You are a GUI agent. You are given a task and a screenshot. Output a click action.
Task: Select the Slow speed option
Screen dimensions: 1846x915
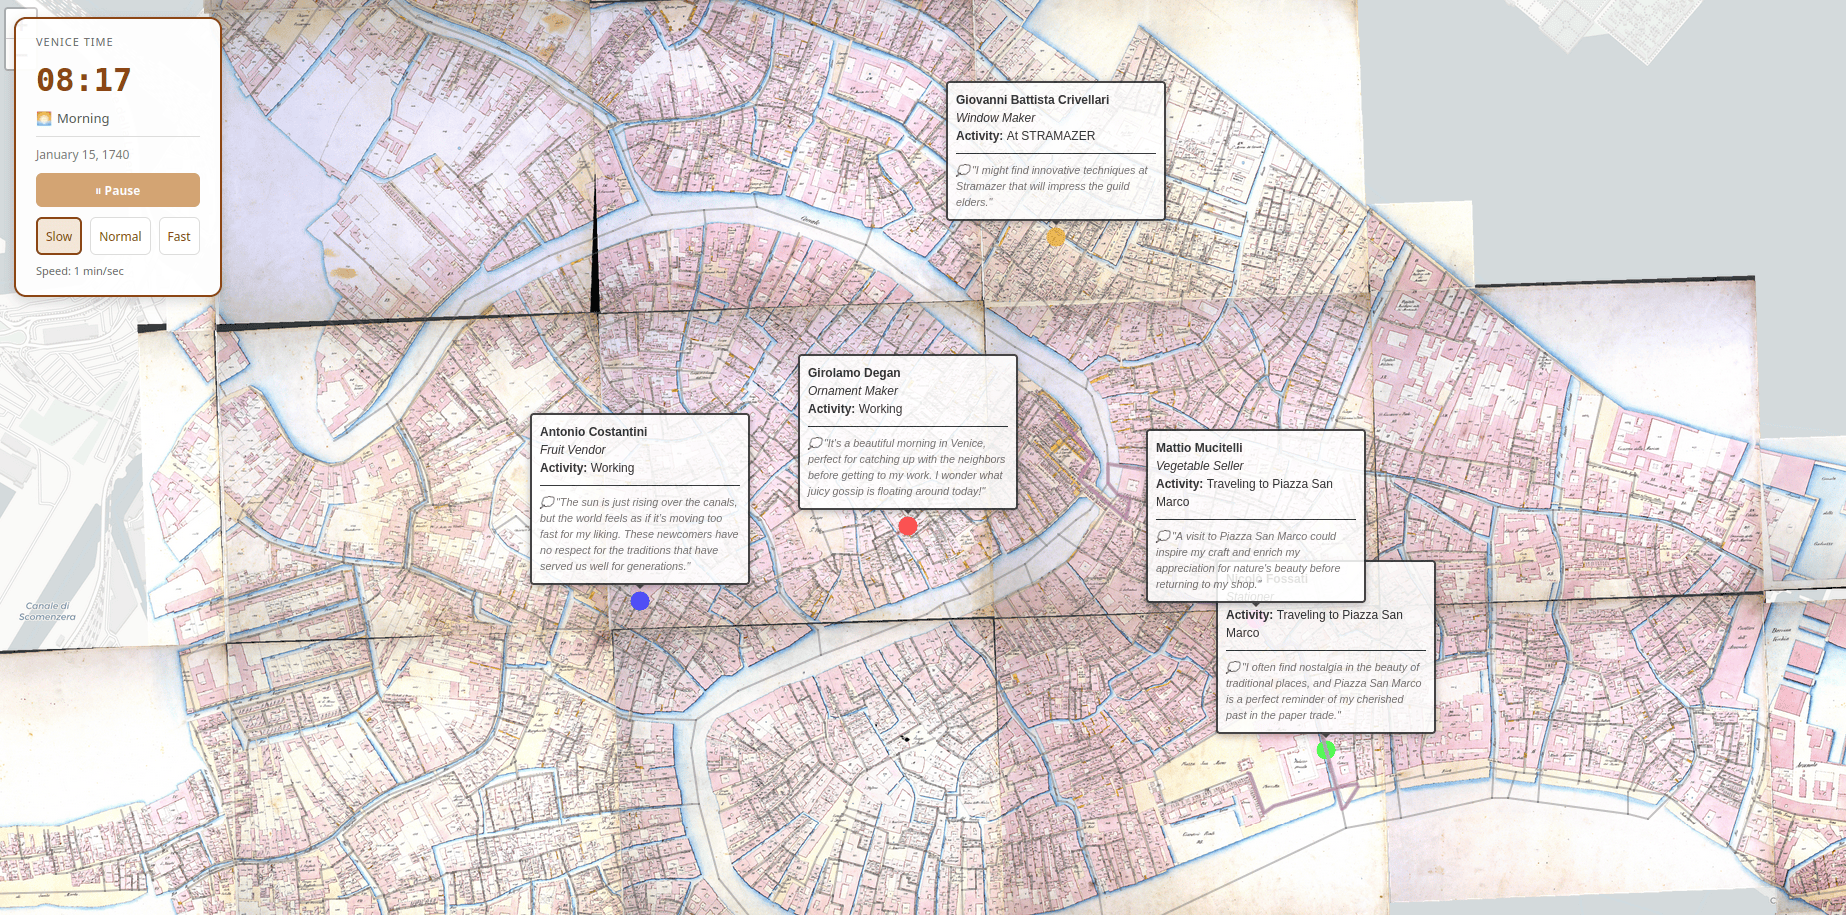coord(59,237)
